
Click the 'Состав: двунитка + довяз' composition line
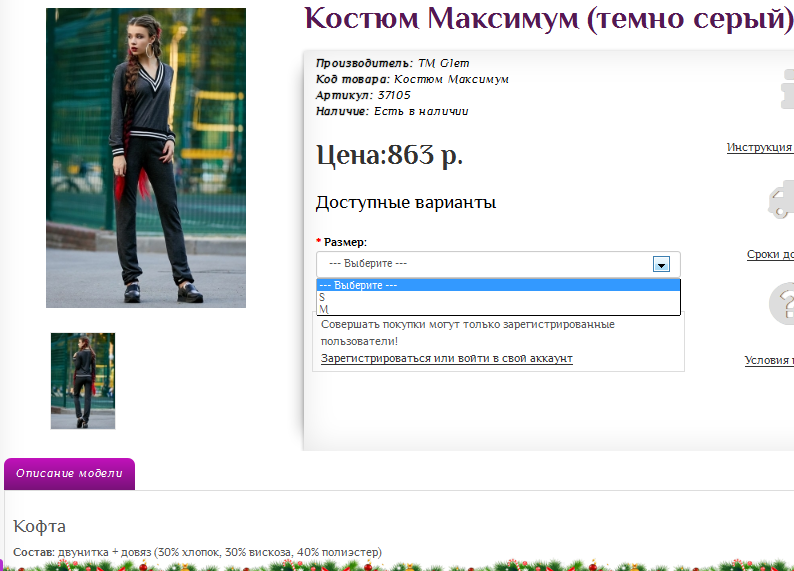[197, 552]
